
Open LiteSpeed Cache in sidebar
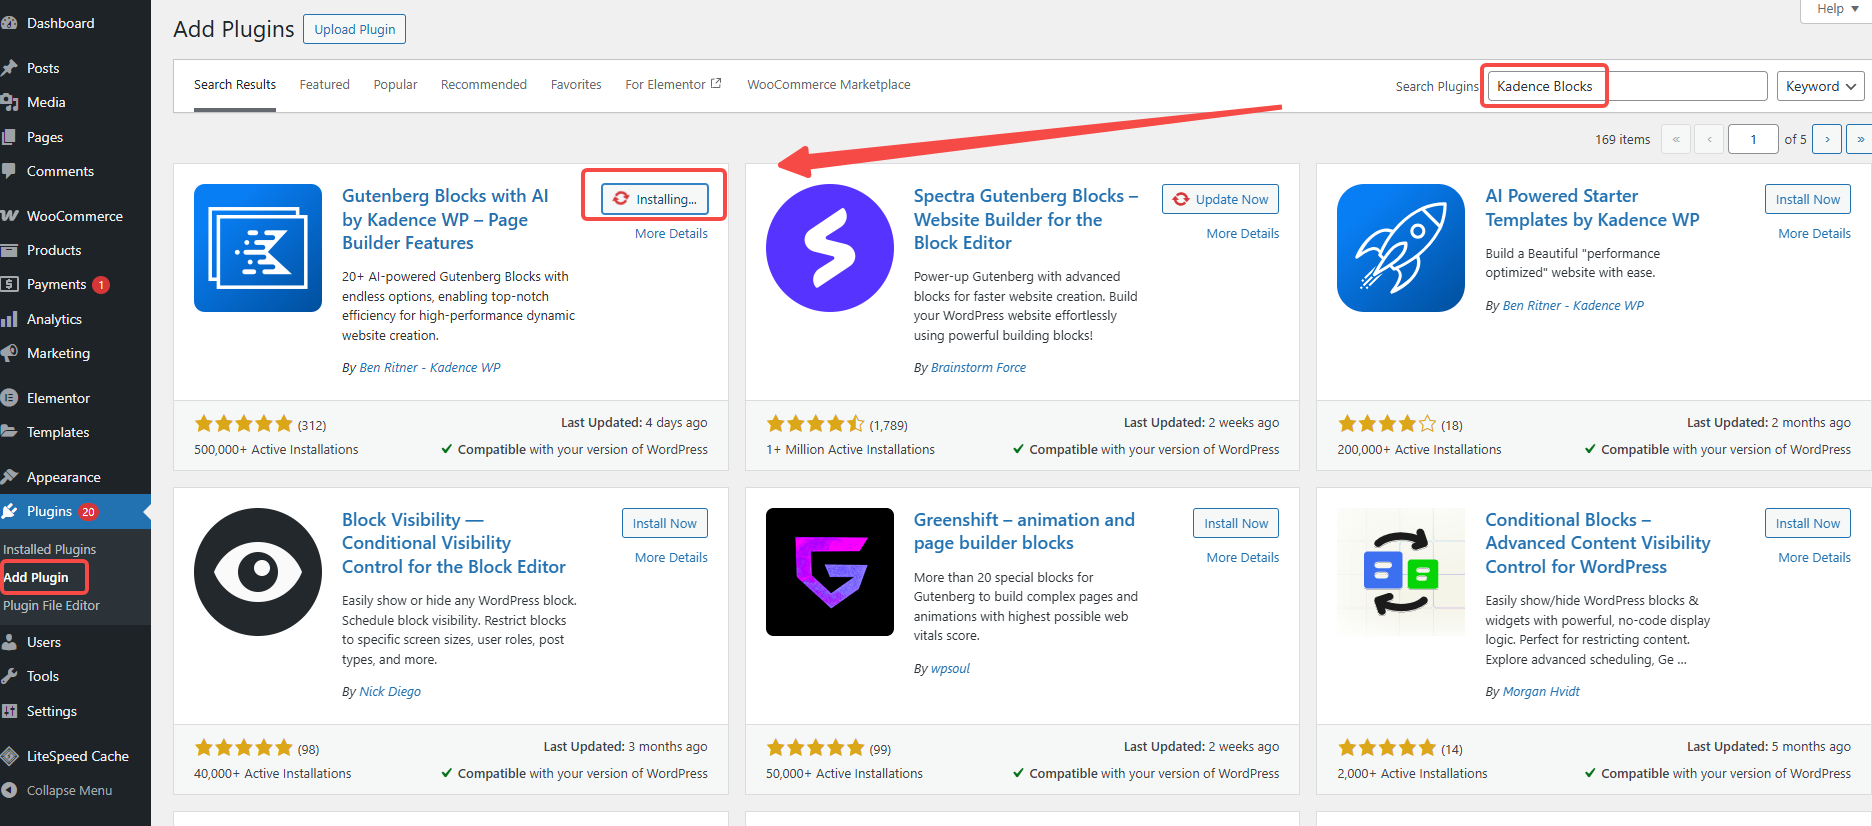(x=77, y=756)
